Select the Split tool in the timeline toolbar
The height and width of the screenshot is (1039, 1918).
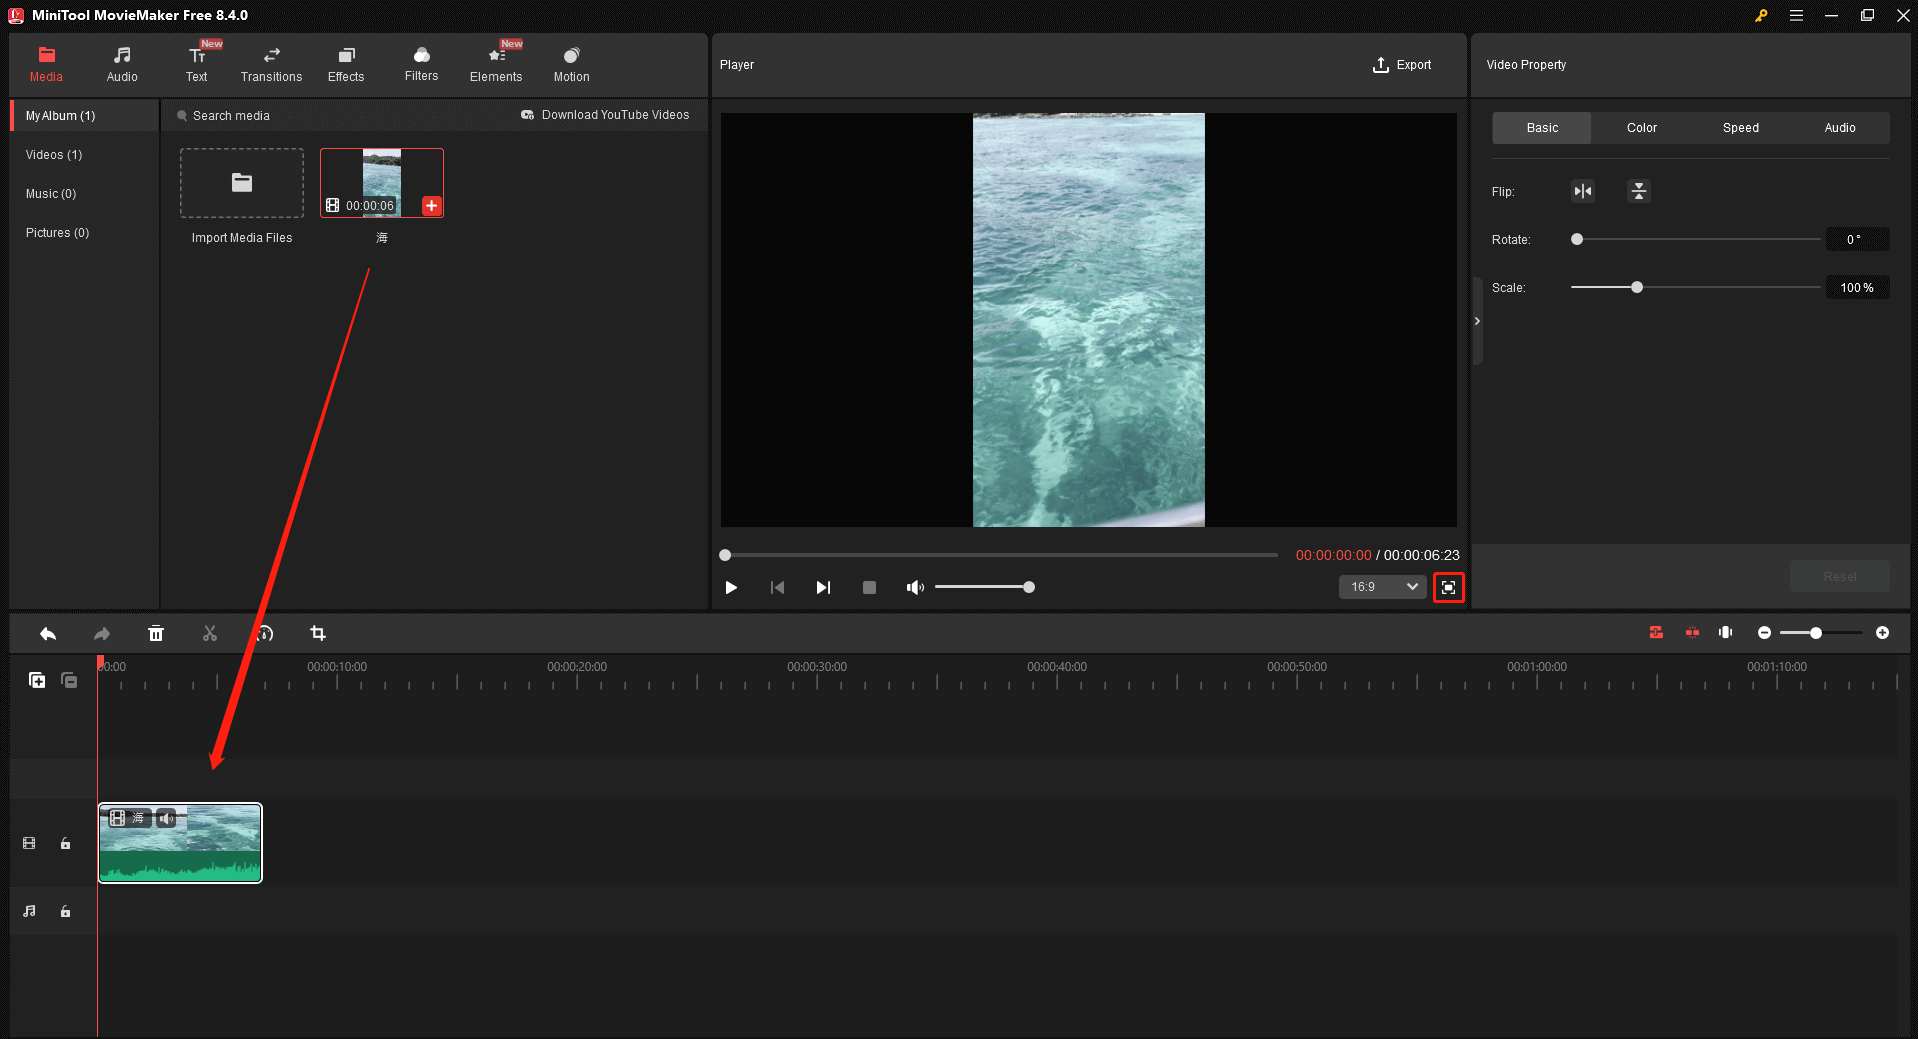tap(209, 633)
